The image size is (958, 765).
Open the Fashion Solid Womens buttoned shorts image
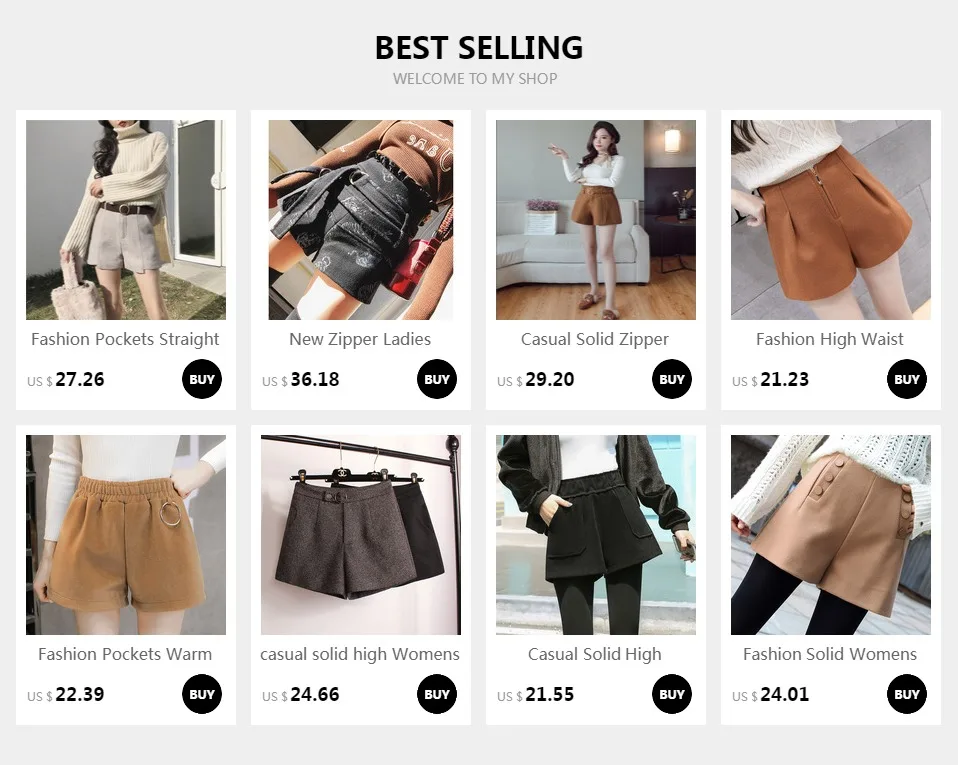[x=831, y=535]
